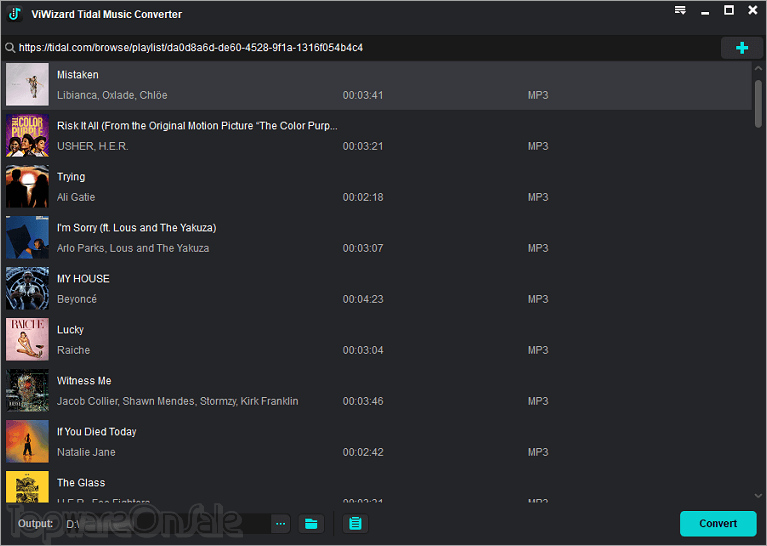The width and height of the screenshot is (767, 546).
Task: Click I'm Sorry (ft. Lous and The Yakuza) title
Action: pos(136,228)
